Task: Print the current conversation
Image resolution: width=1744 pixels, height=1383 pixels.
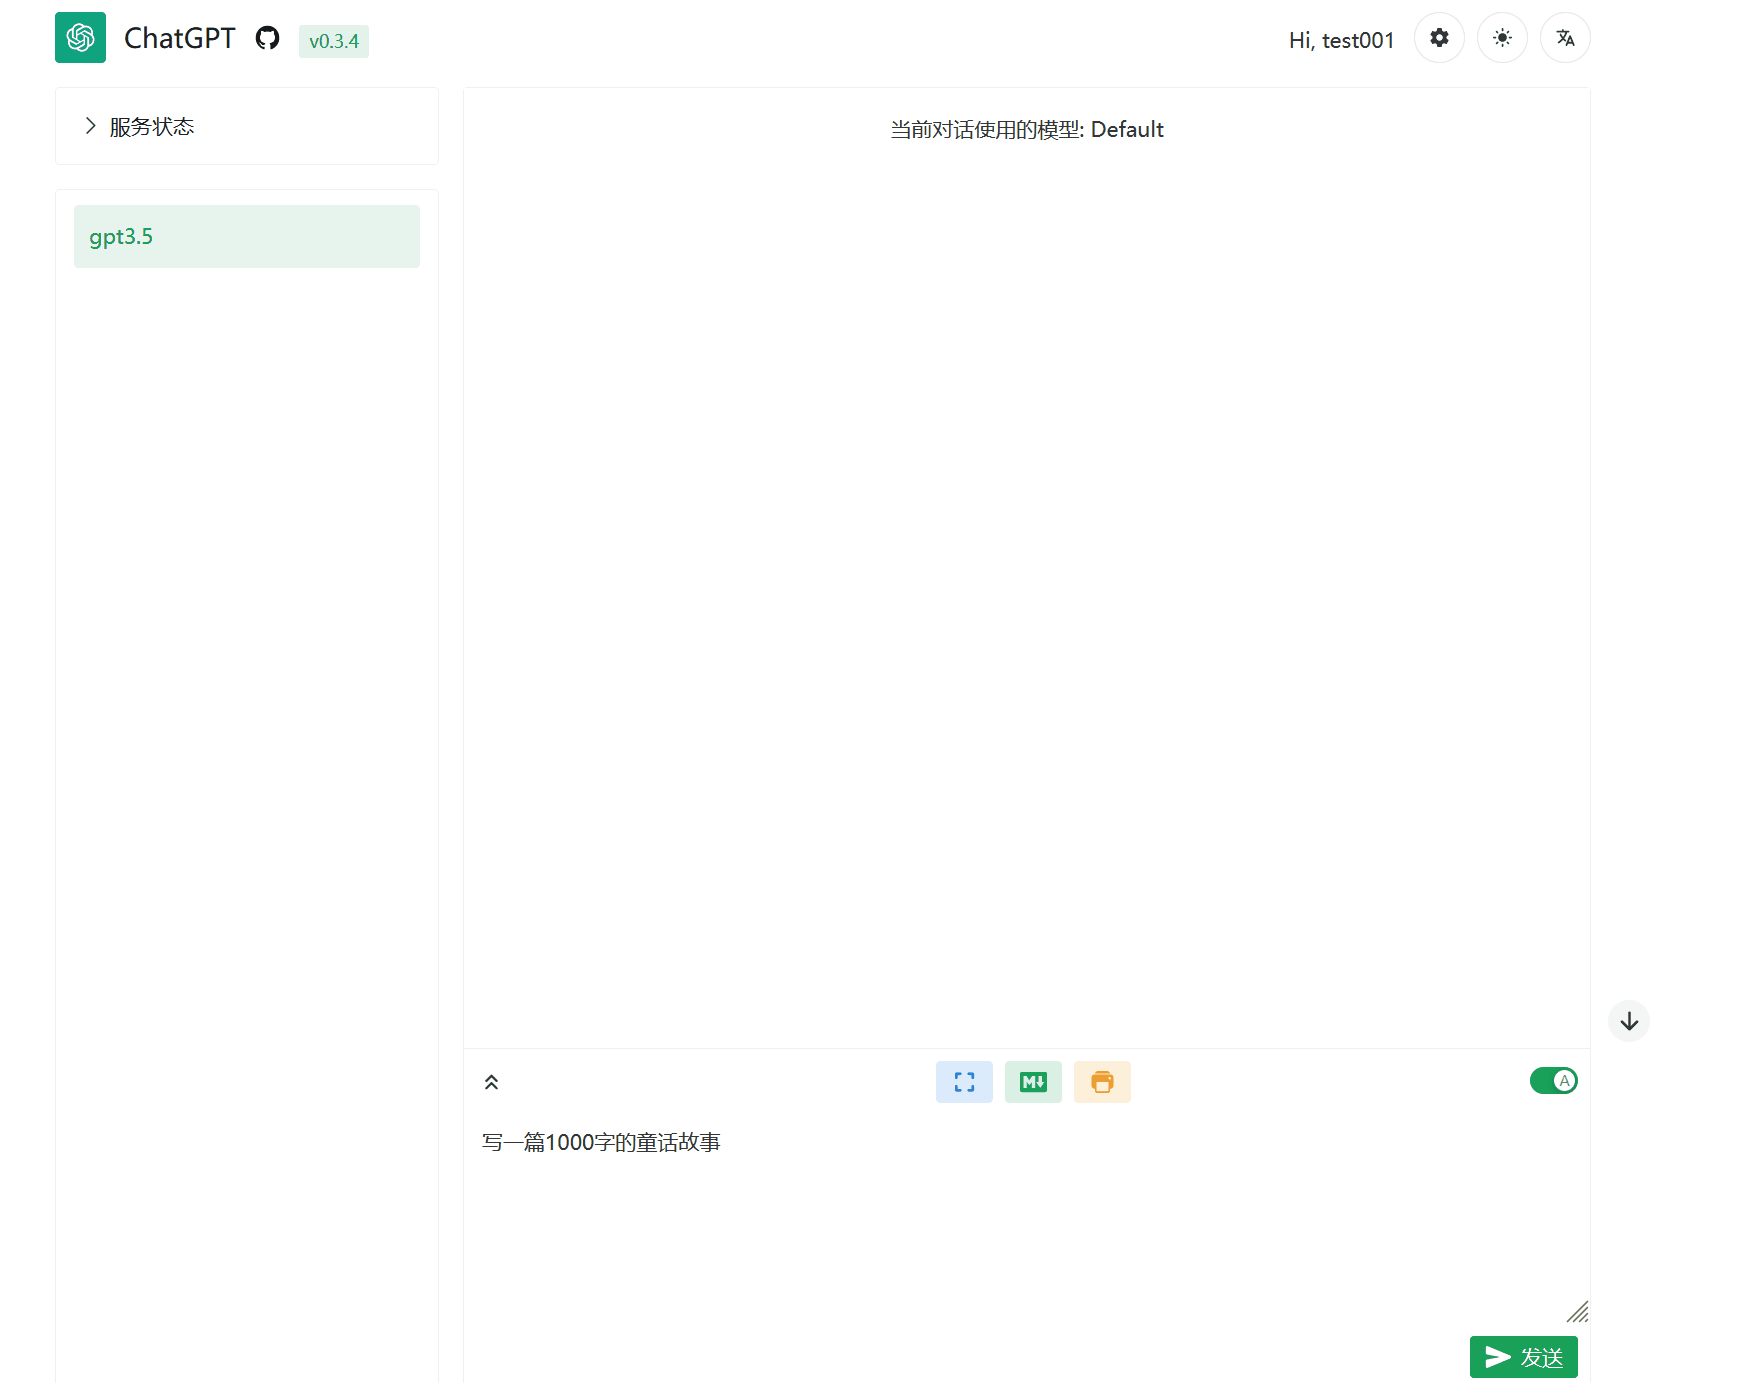Action: 1102,1081
